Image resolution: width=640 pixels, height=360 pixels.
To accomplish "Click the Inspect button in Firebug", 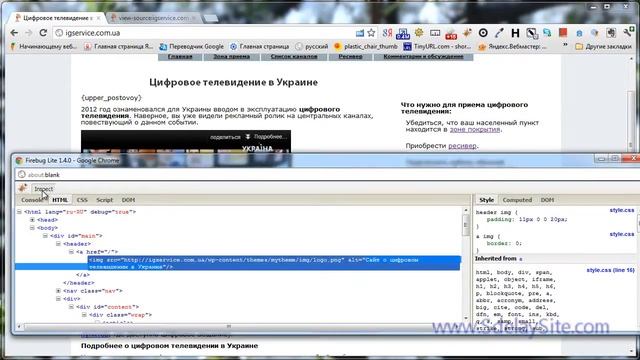I will tap(43, 189).
